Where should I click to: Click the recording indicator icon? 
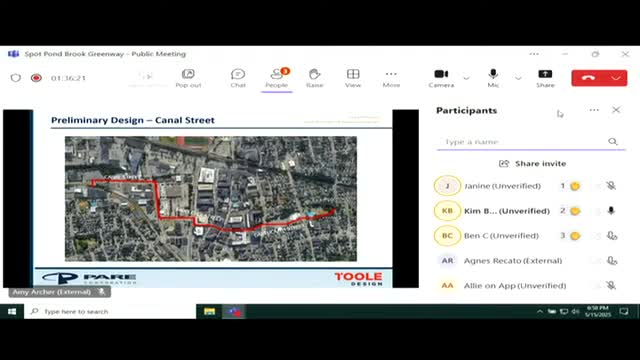(x=36, y=78)
